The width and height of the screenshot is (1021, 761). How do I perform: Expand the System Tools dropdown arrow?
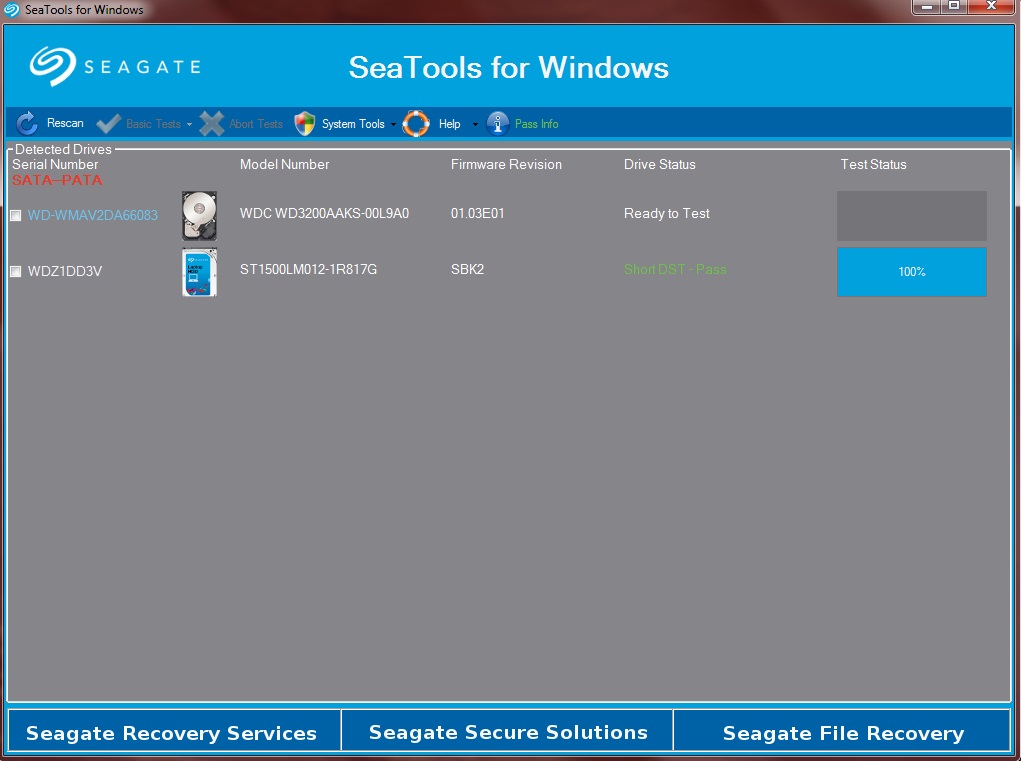(393, 125)
